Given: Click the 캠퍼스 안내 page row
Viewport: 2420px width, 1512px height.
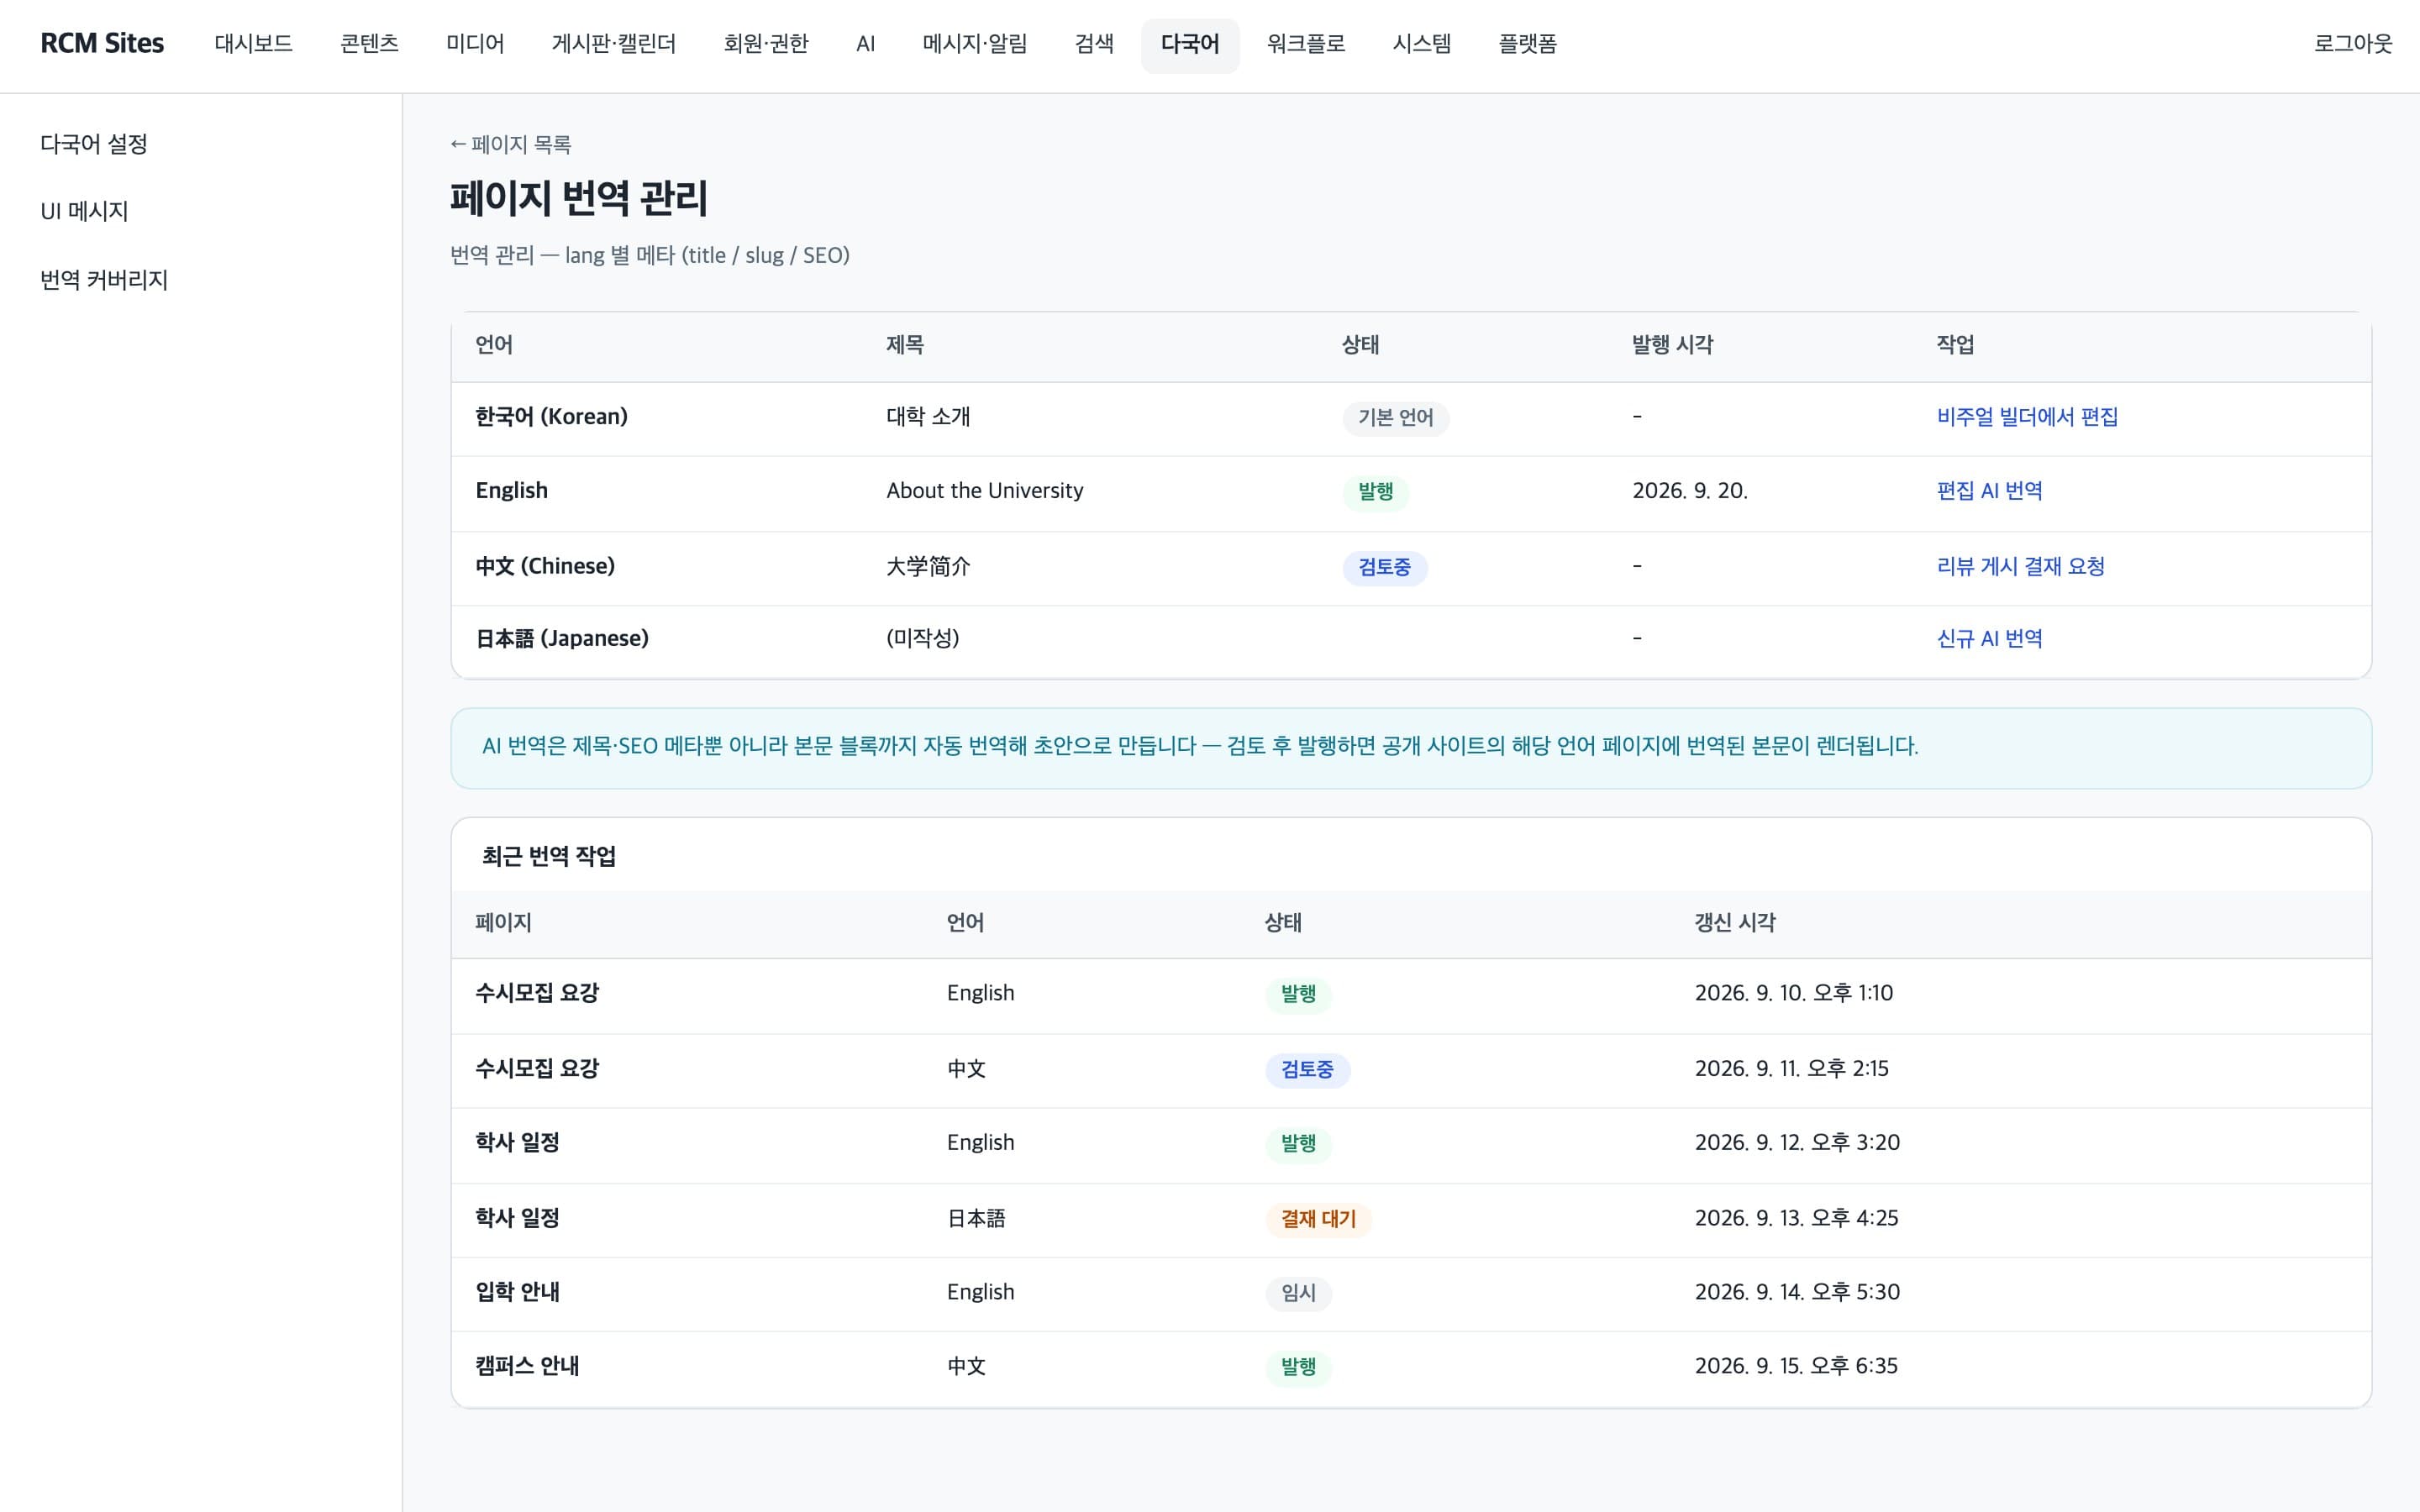Looking at the screenshot, I should pyautogui.click(x=1411, y=1369).
